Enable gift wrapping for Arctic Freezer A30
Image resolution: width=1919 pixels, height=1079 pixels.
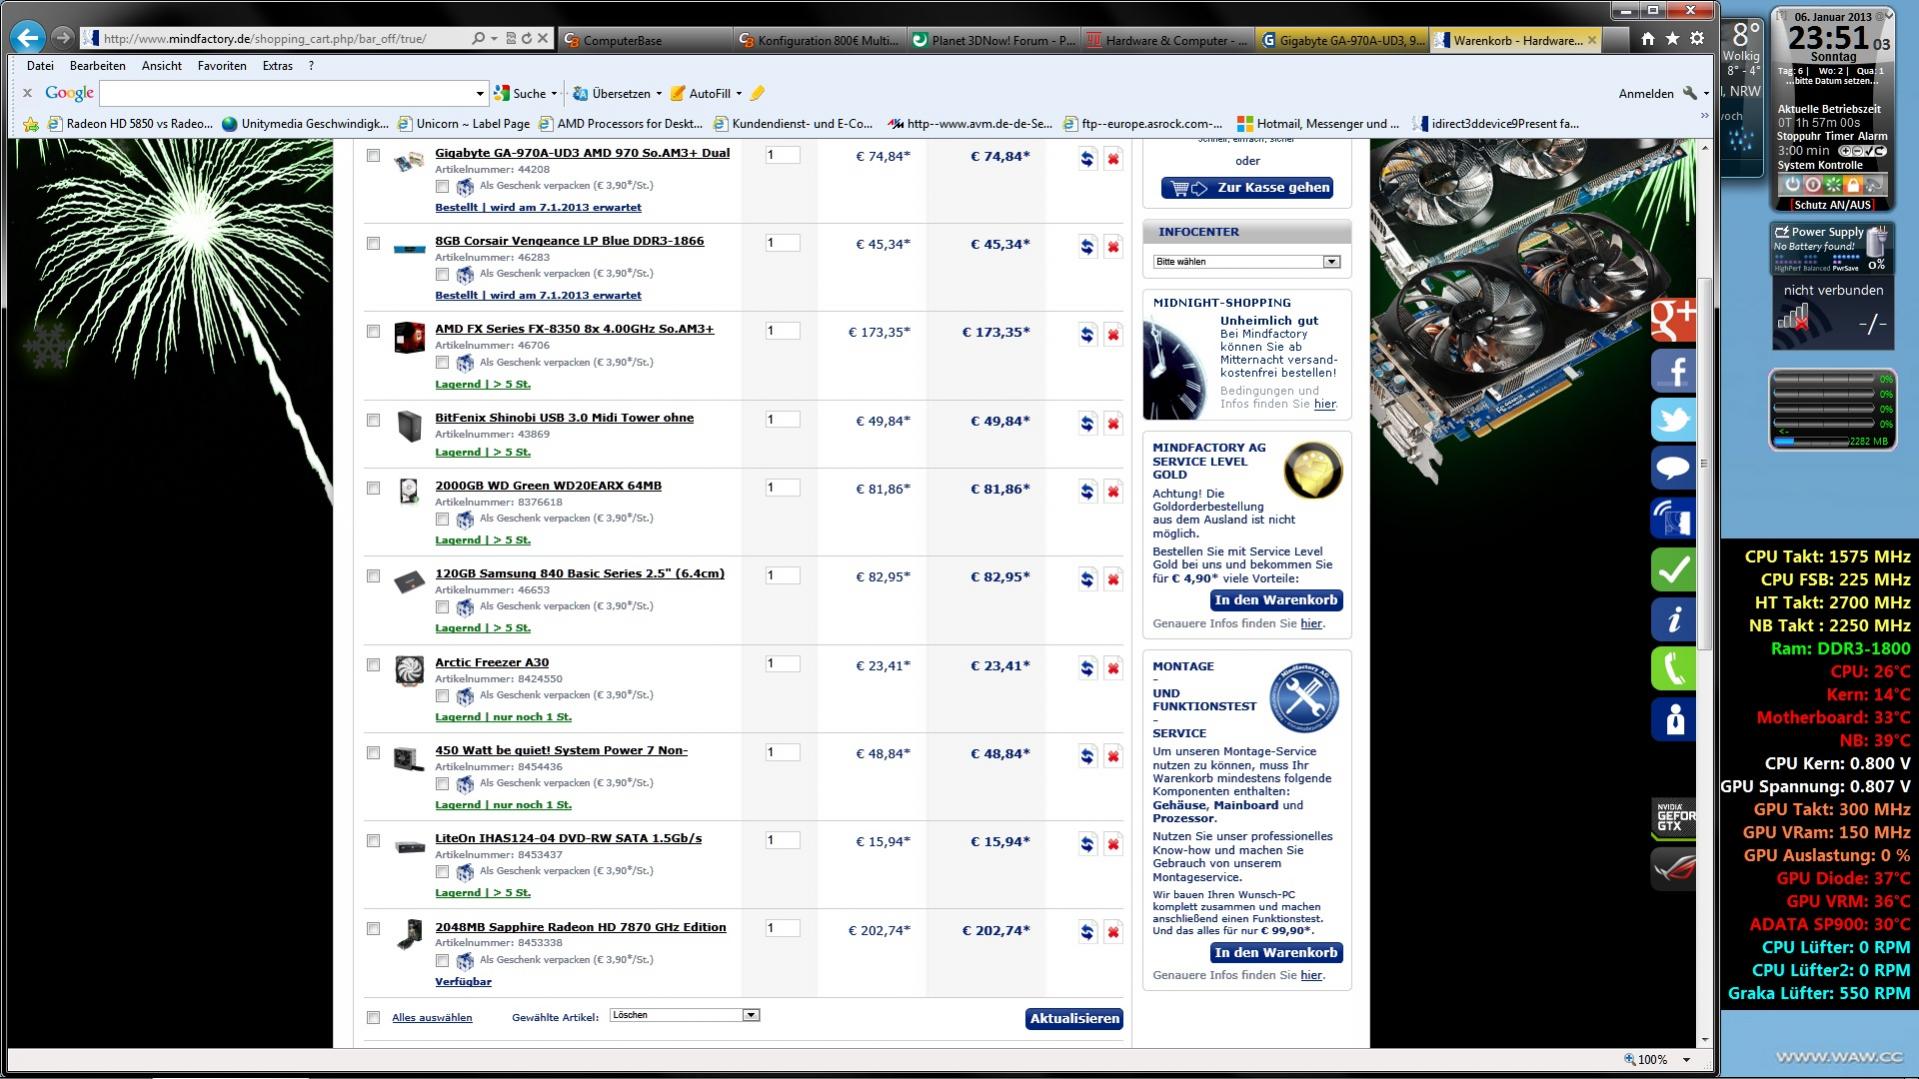(x=442, y=696)
